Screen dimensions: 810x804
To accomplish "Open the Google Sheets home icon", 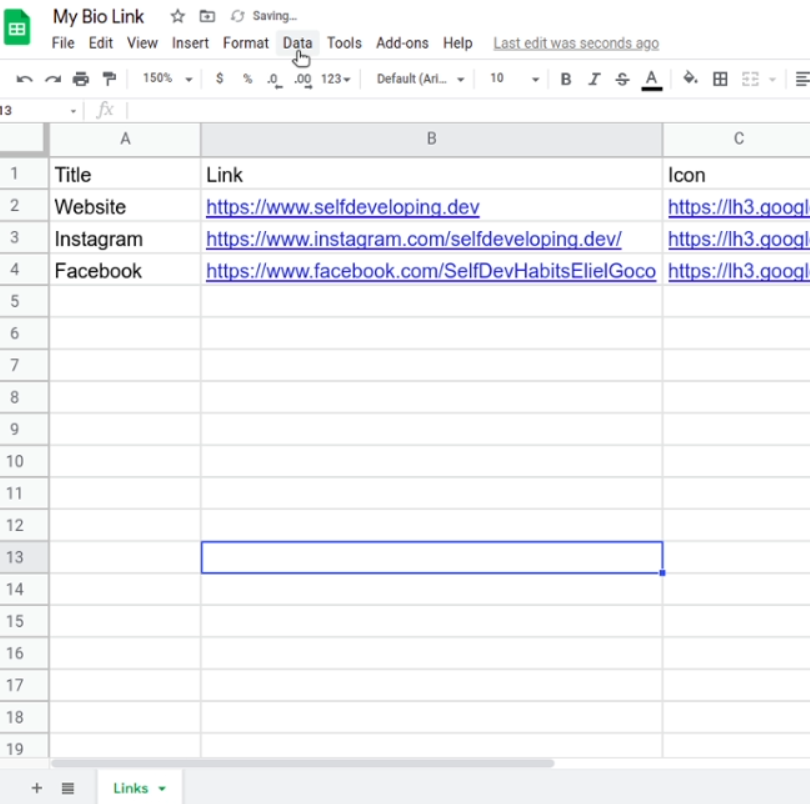I will (17, 27).
